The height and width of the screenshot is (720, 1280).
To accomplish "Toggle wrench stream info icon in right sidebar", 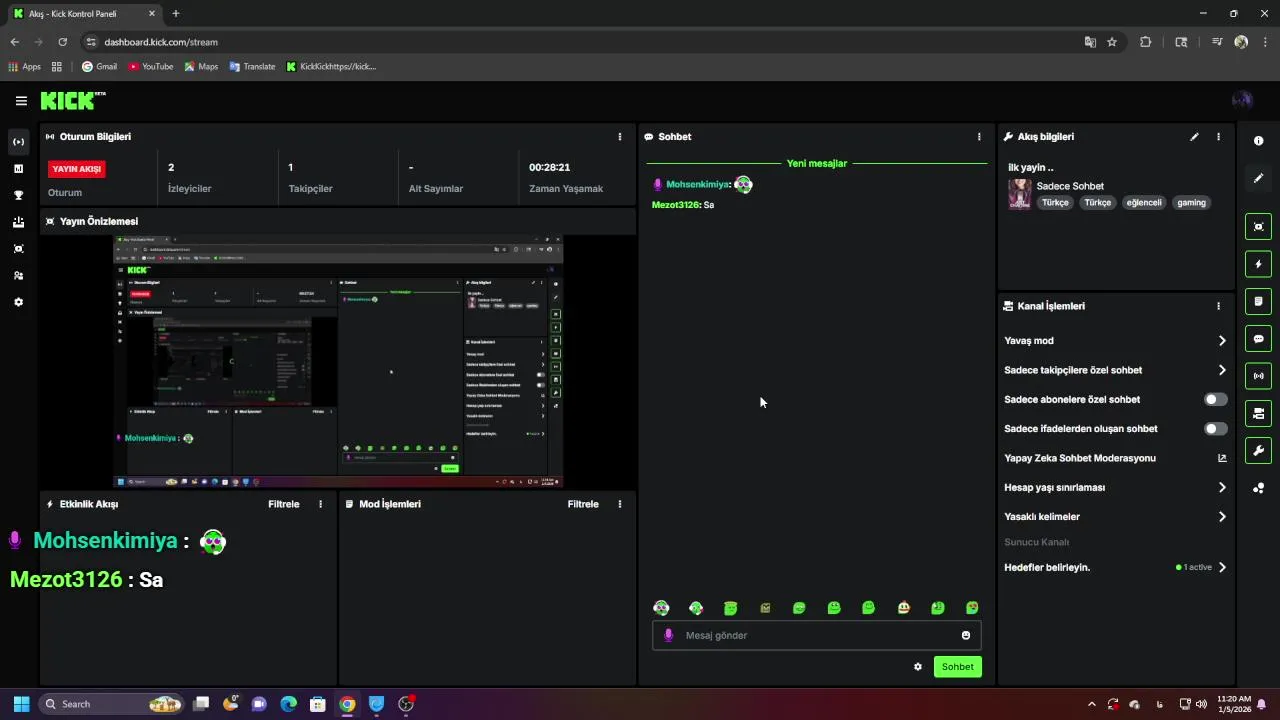I will coord(1258,450).
